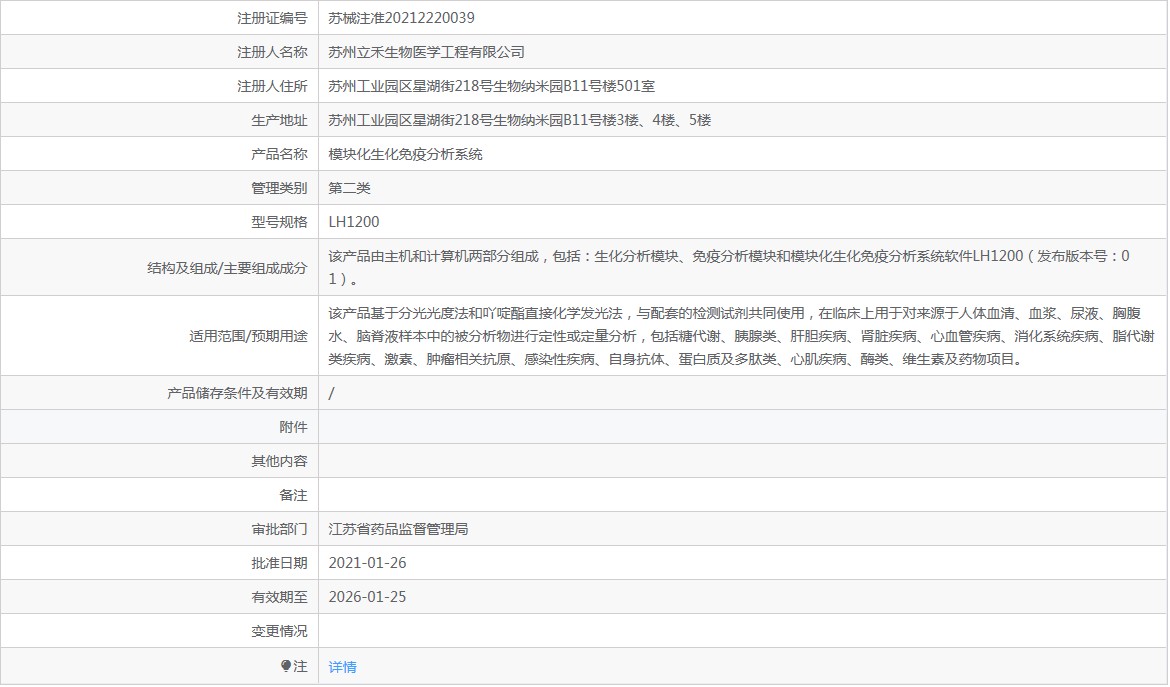Click the 产品名称 label
The width and height of the screenshot is (1170, 687).
279,154
